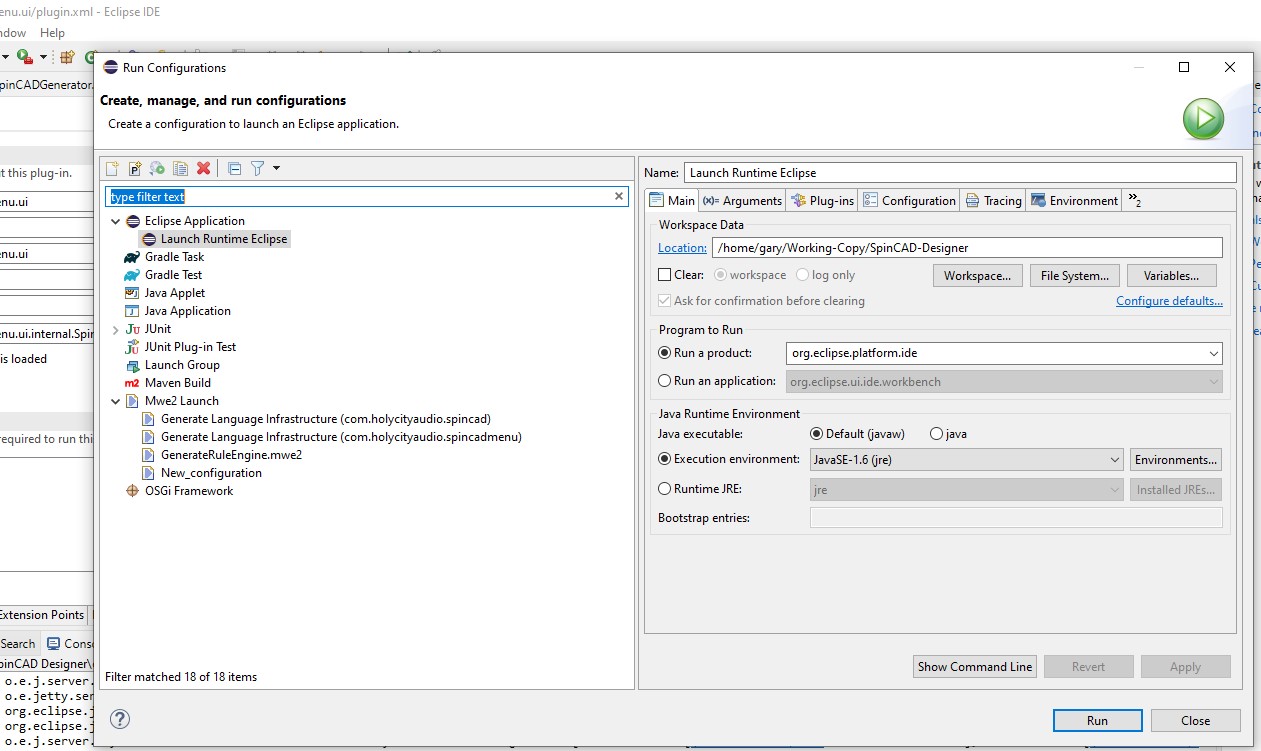
Task: Open the Workspace... browse button
Action: (x=978, y=275)
